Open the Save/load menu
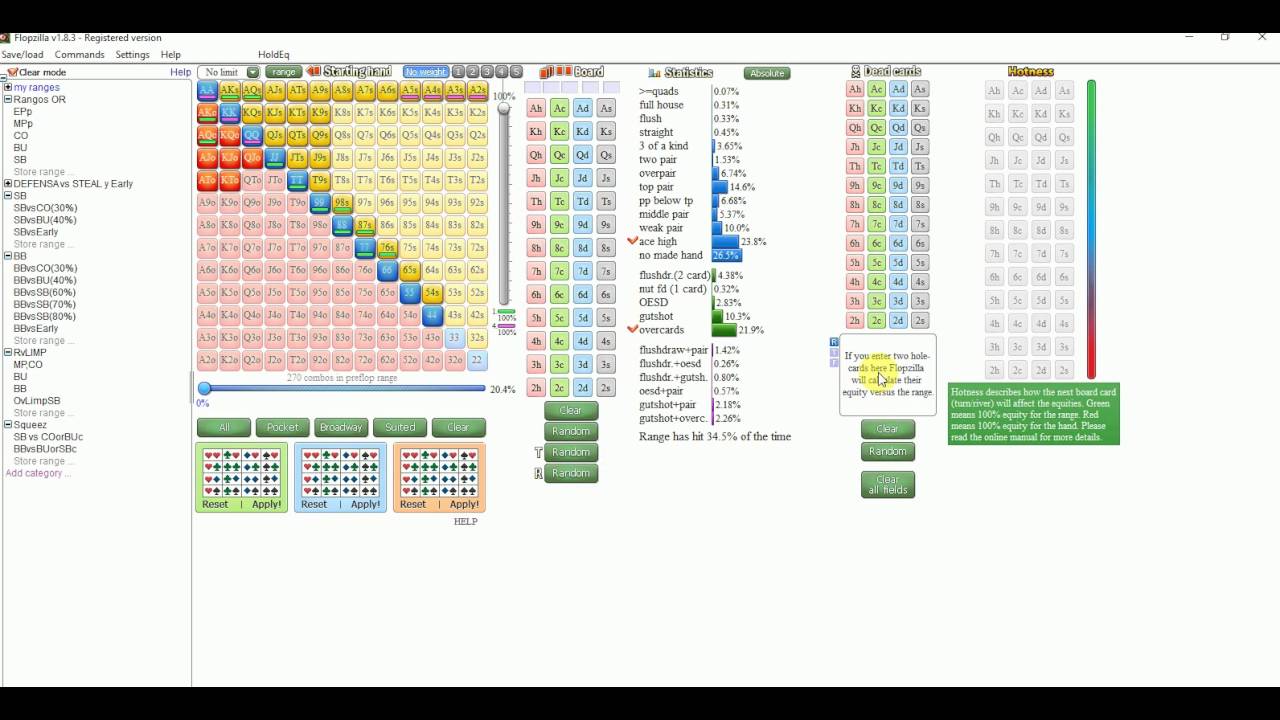Screen dimensions: 1280x720 [x=22, y=55]
